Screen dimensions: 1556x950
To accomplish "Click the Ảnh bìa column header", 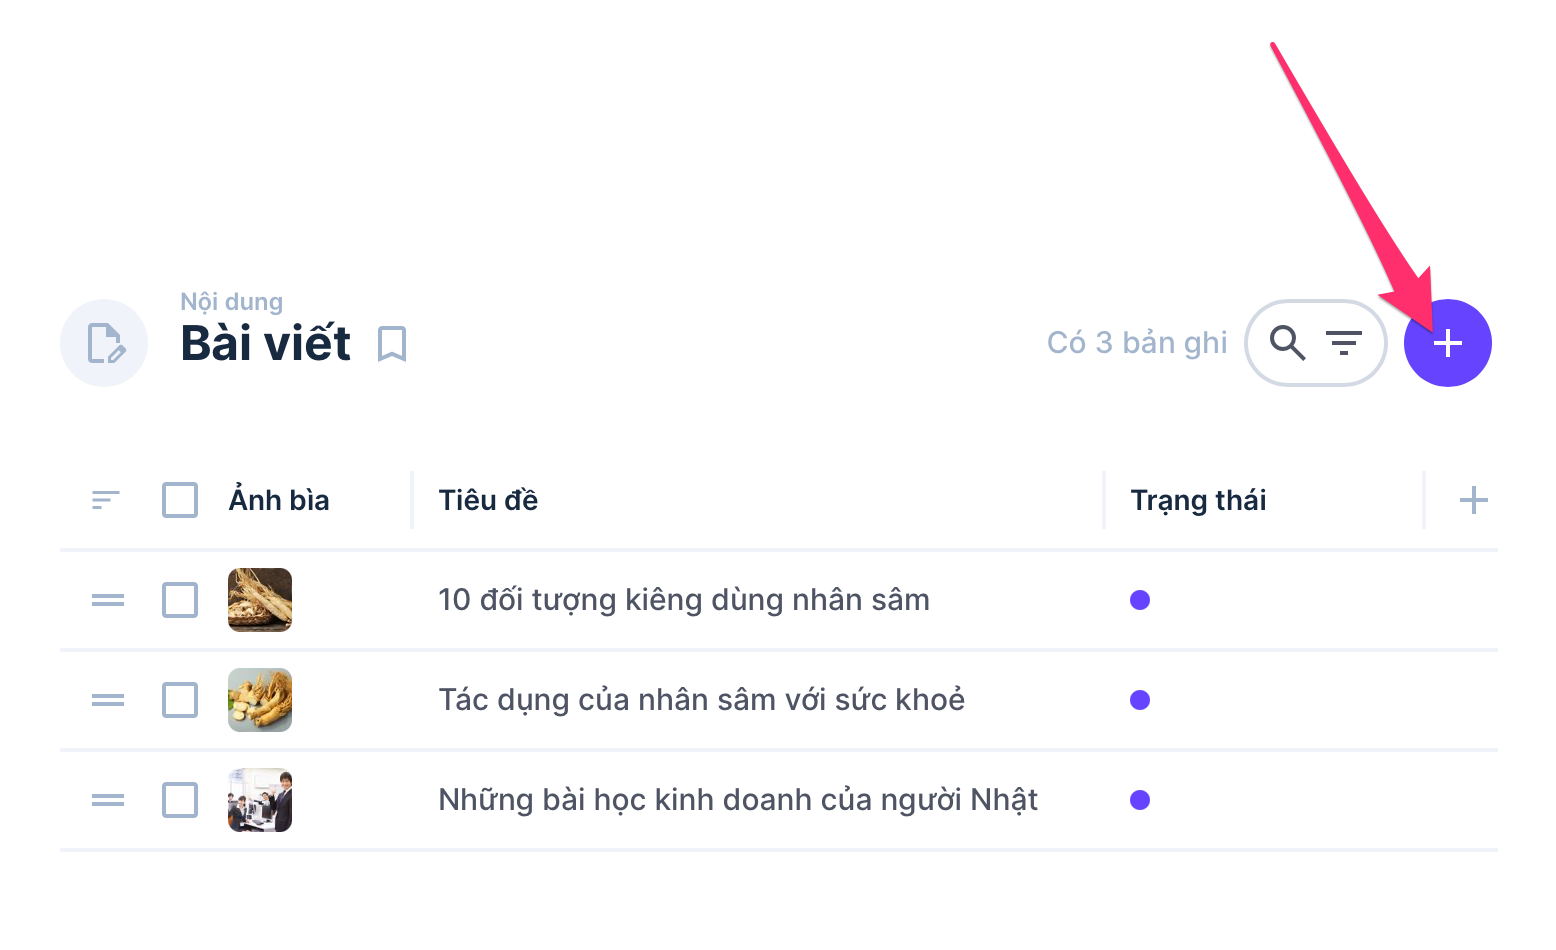I will [x=279, y=500].
